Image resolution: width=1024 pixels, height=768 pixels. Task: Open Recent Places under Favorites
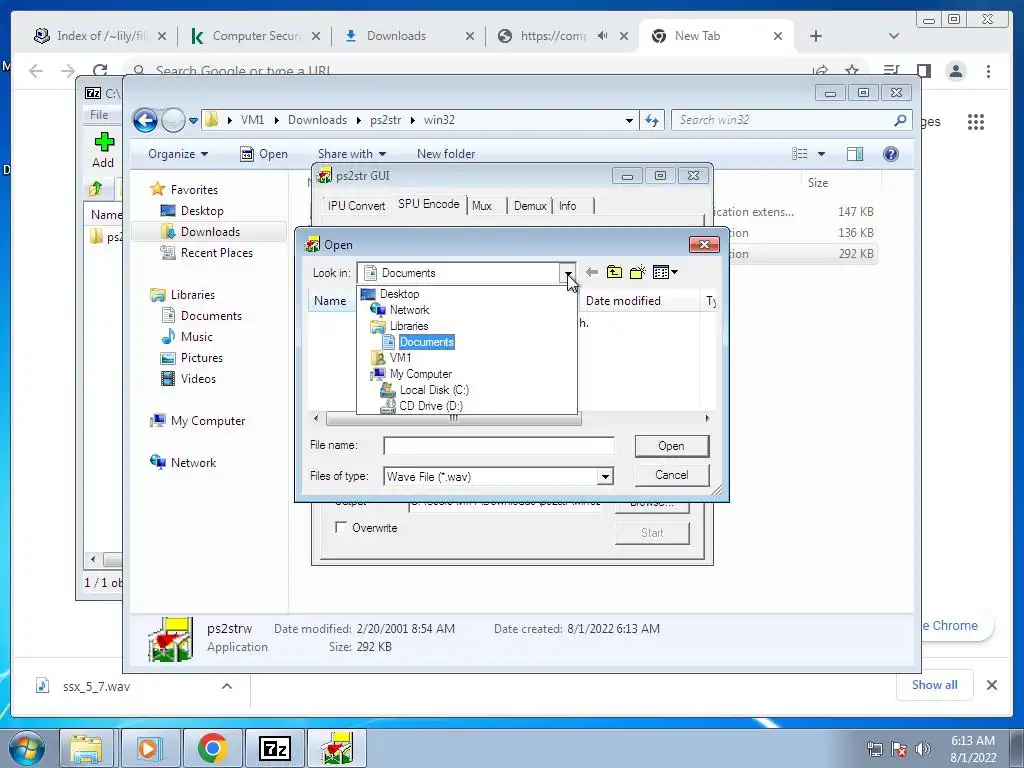[216, 253]
